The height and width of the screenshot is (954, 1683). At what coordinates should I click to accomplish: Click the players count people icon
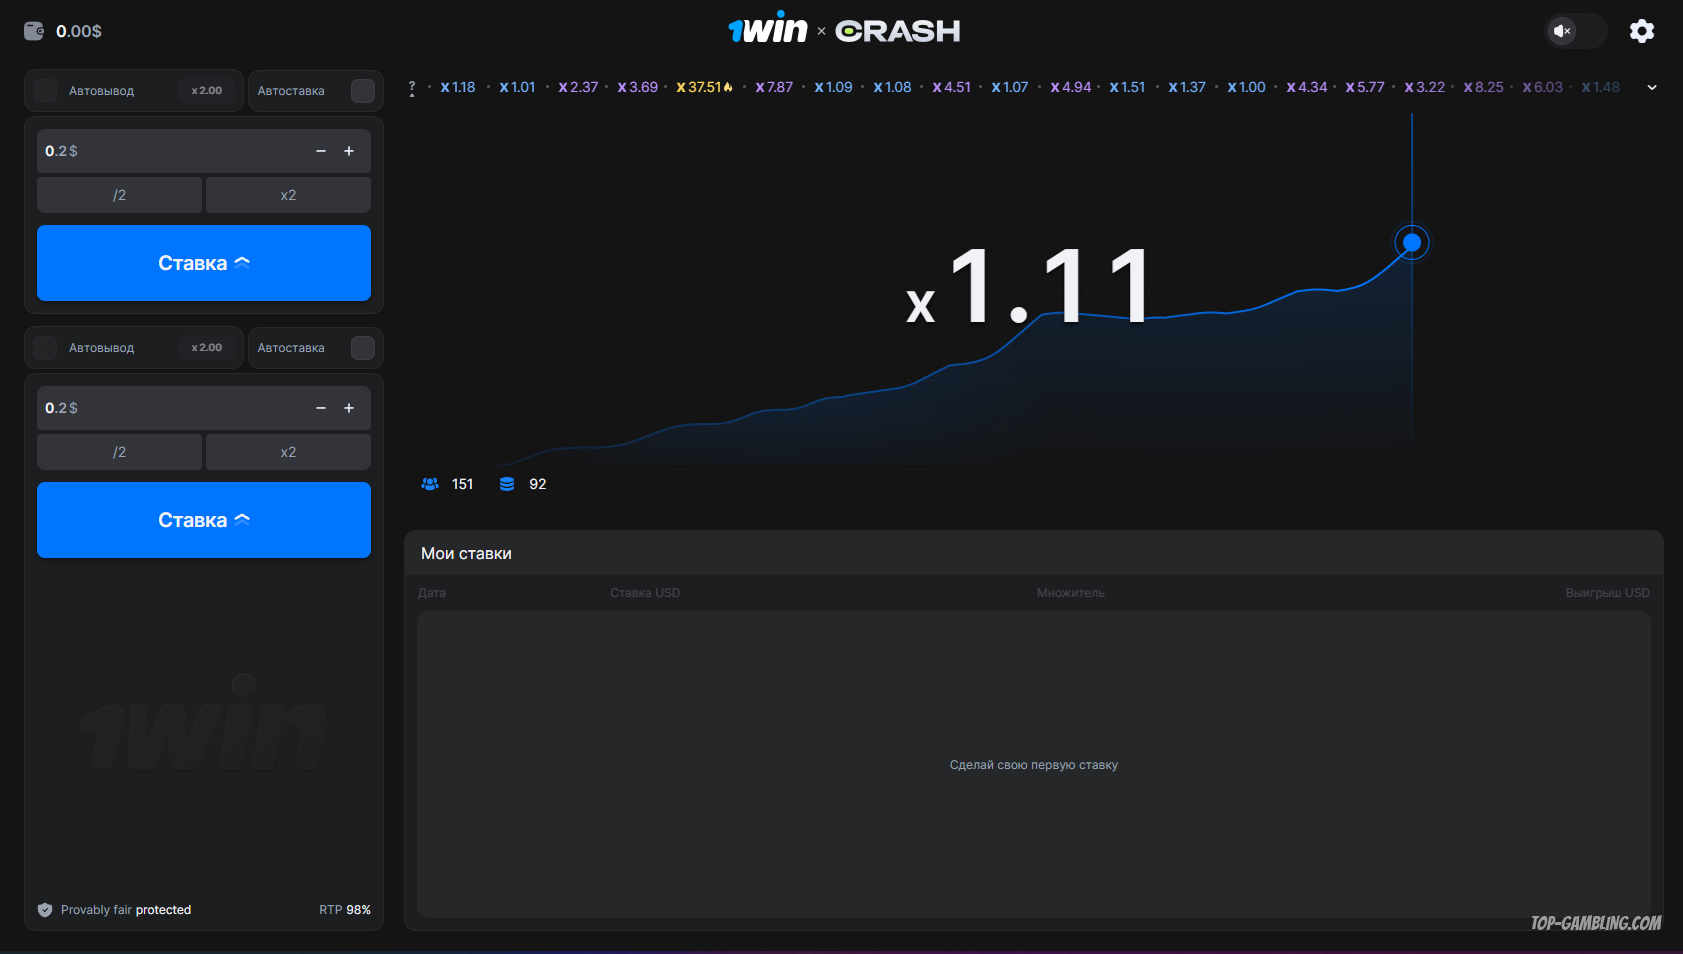click(430, 484)
